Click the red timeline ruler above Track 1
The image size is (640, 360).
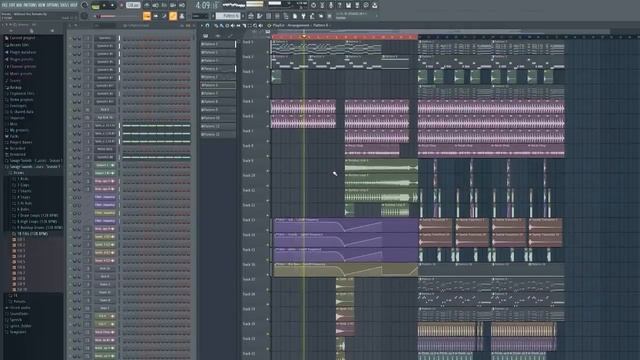[x=344, y=37]
